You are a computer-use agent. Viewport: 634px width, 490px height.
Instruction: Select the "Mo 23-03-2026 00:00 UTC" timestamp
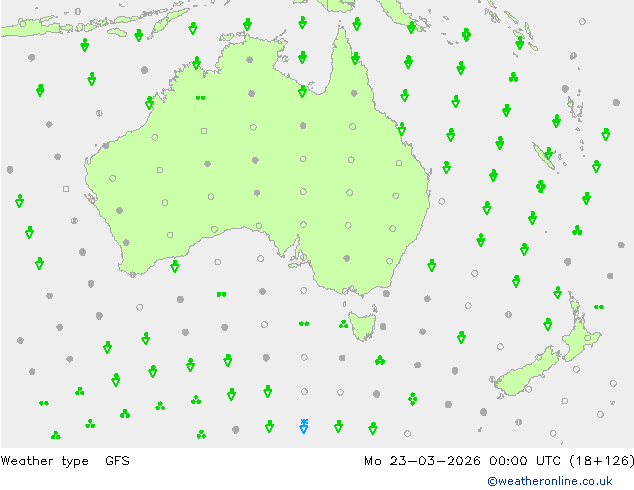point(462,460)
